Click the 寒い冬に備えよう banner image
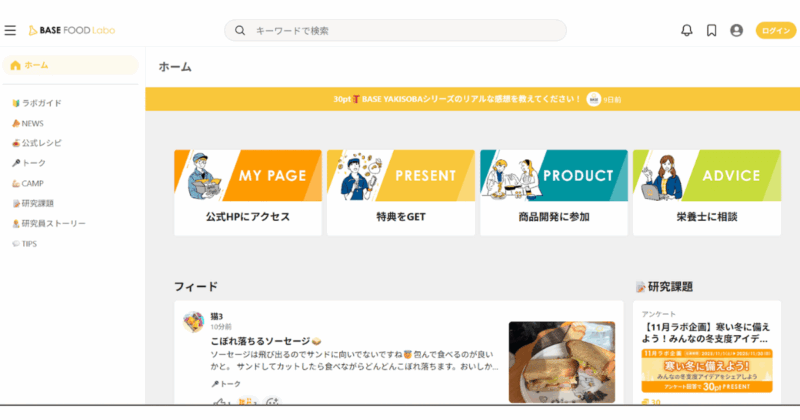The width and height of the screenshot is (800, 420). (x=707, y=371)
